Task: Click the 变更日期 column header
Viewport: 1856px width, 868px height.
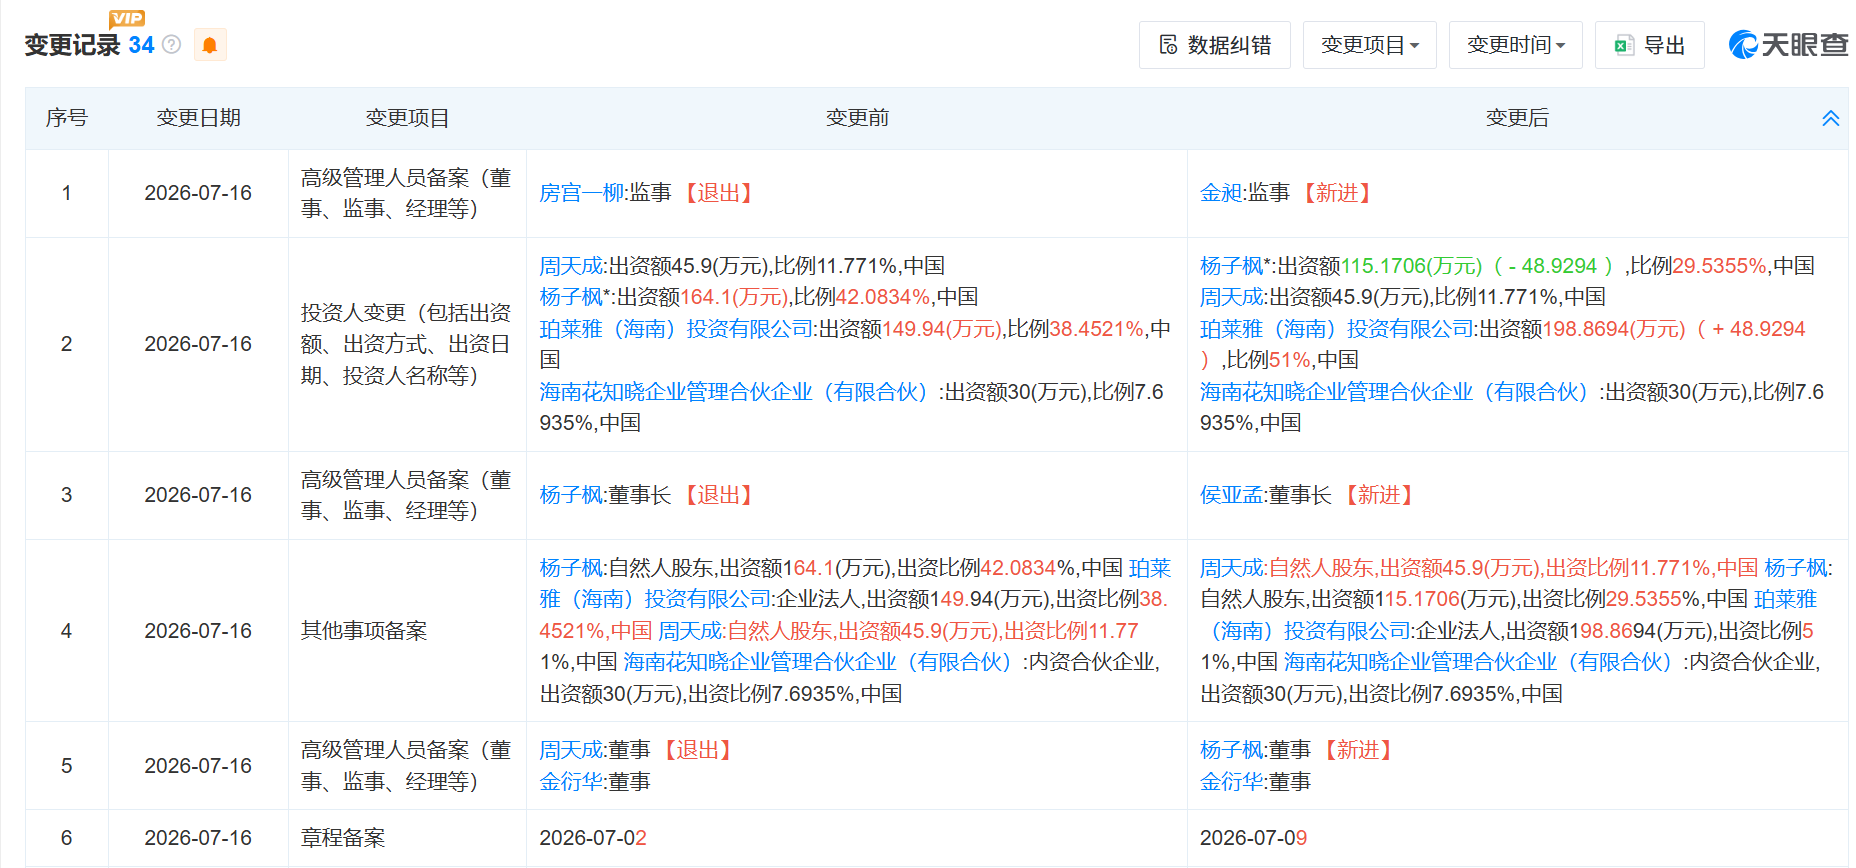Action: tap(198, 118)
